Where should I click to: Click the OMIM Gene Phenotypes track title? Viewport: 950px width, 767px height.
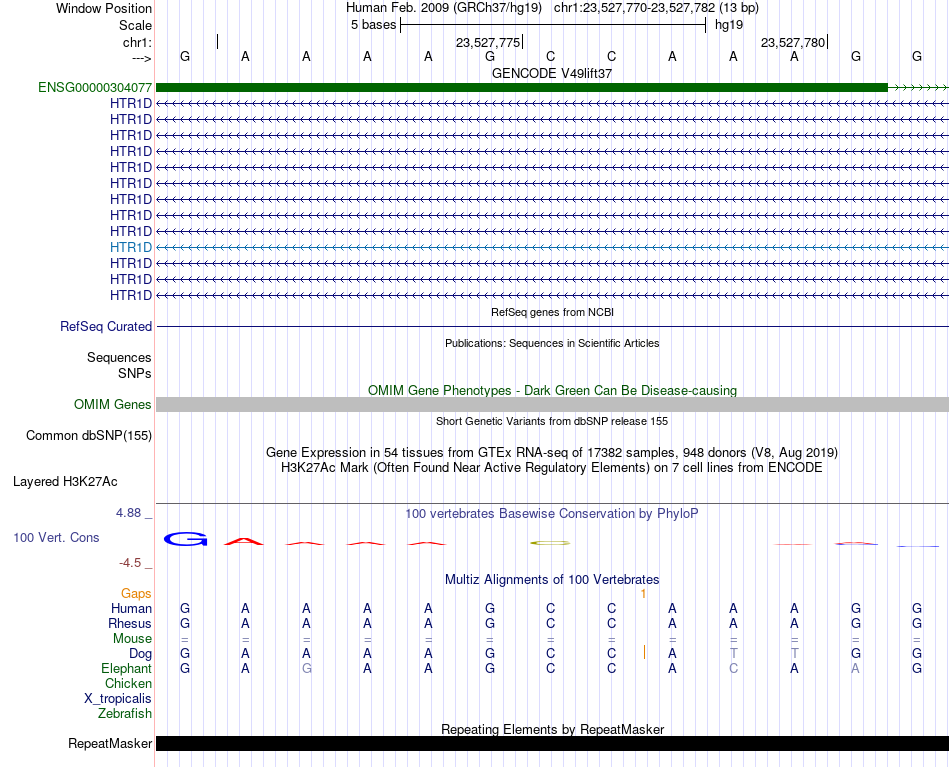click(x=552, y=390)
